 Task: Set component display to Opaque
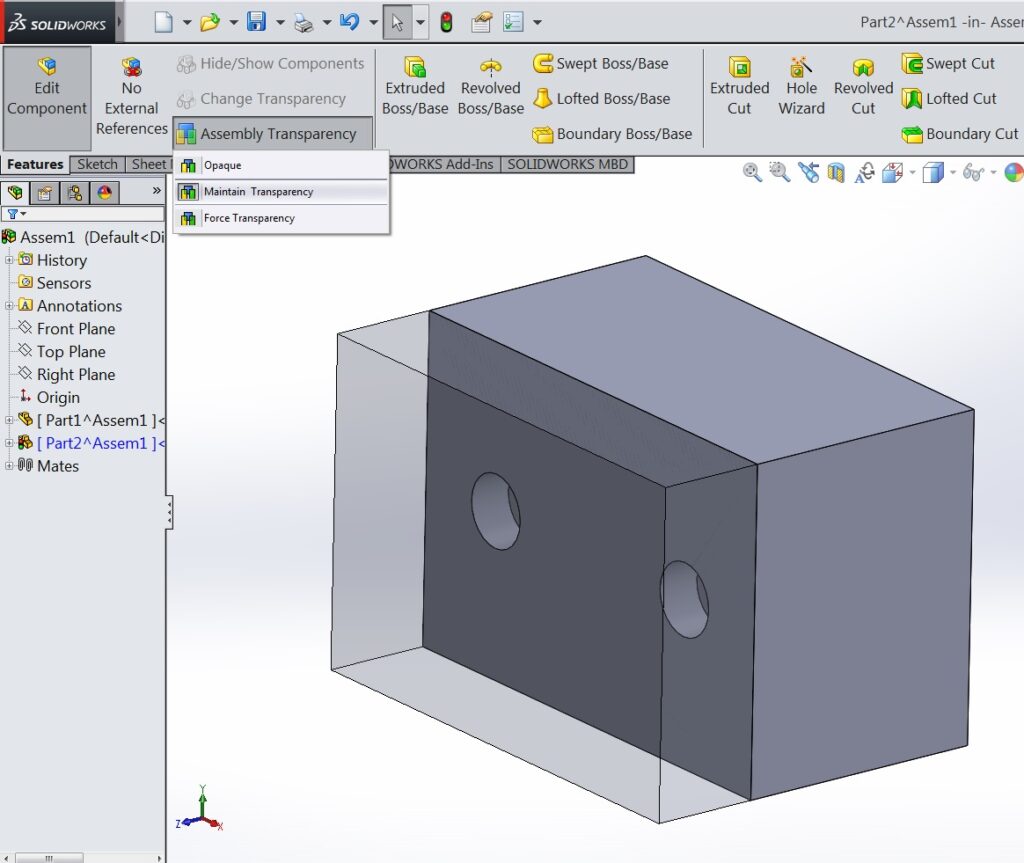(222, 165)
